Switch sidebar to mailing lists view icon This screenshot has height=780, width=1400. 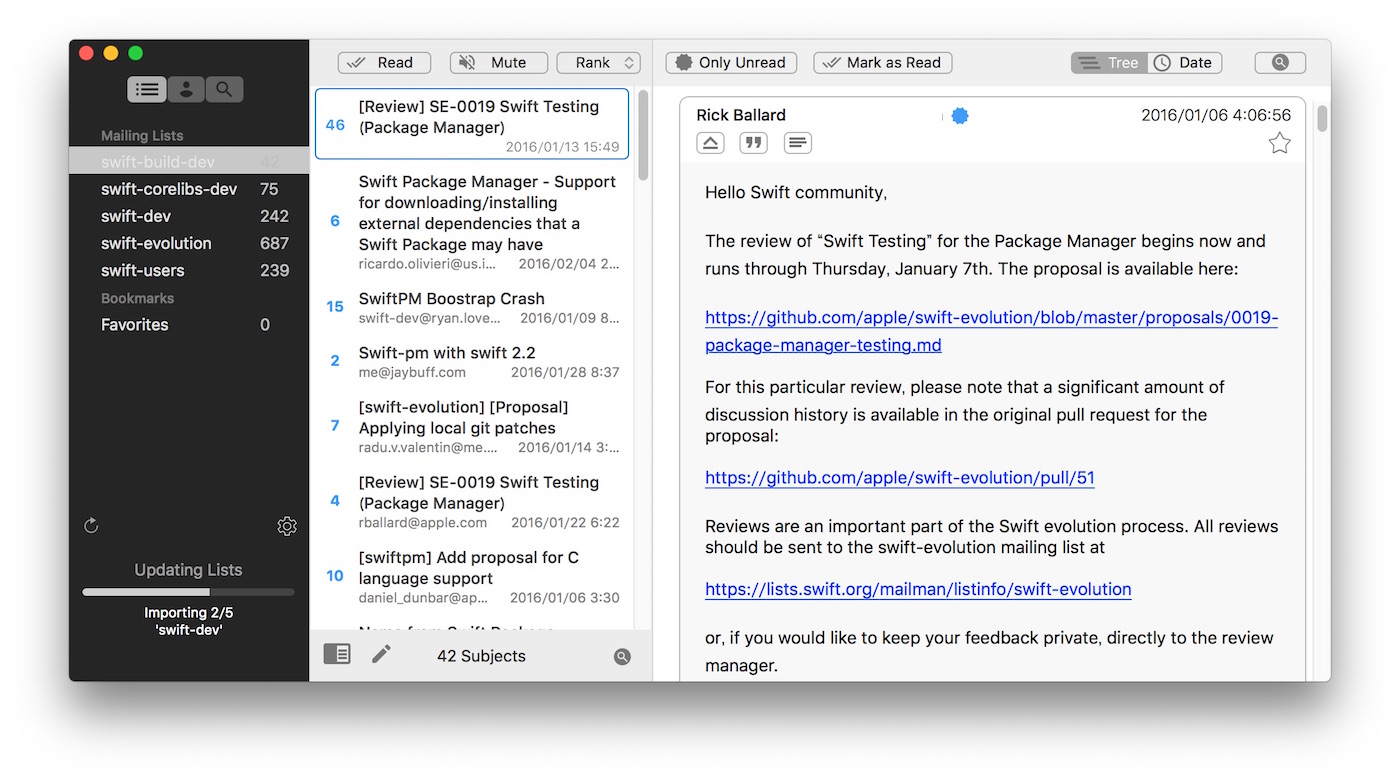pyautogui.click(x=147, y=89)
